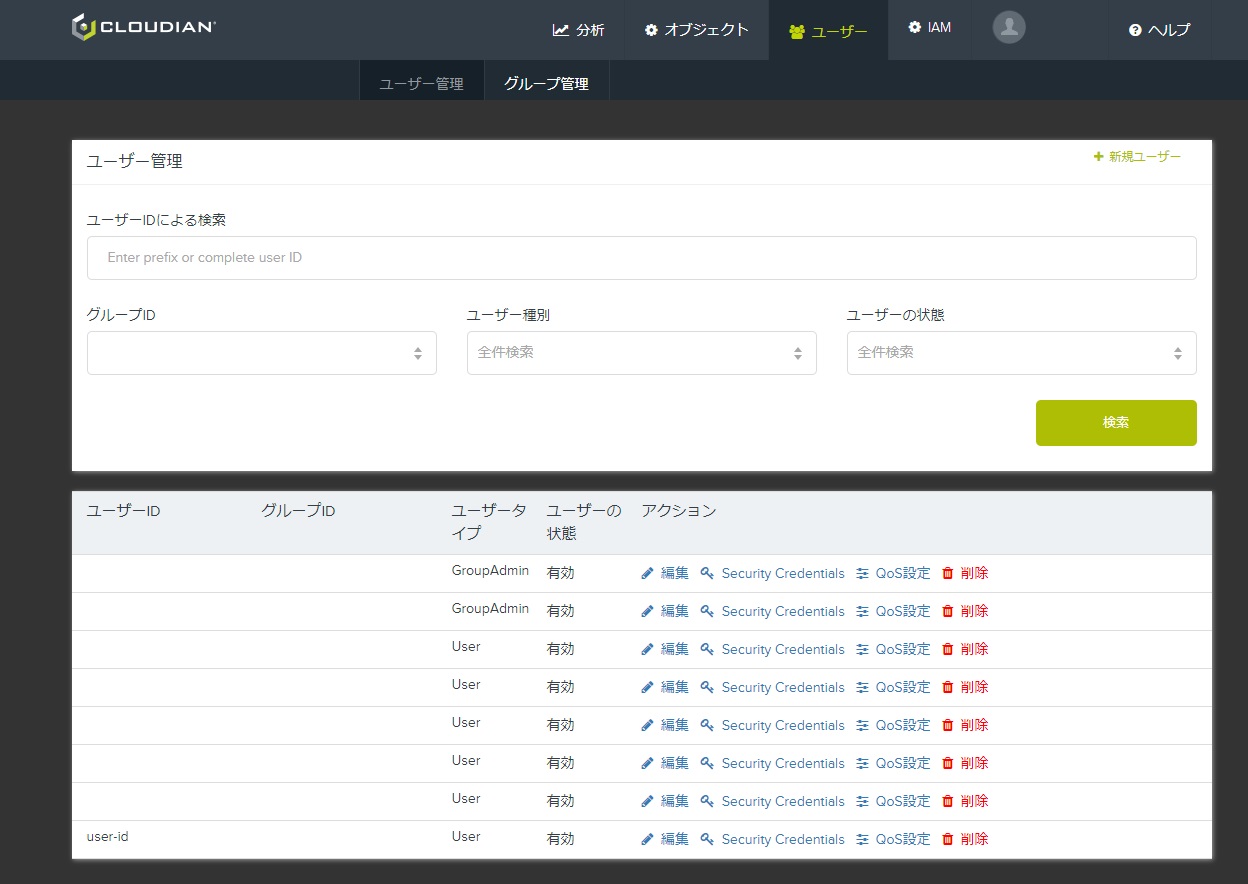Click the QoS sliders icon in first row
The image size is (1248, 884).
(862, 573)
